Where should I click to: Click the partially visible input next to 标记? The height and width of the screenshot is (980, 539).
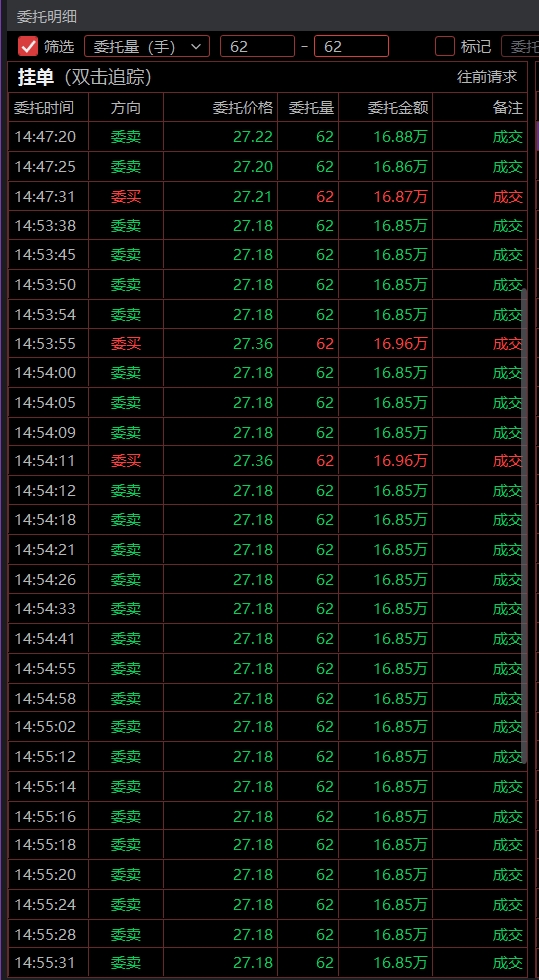pos(520,46)
